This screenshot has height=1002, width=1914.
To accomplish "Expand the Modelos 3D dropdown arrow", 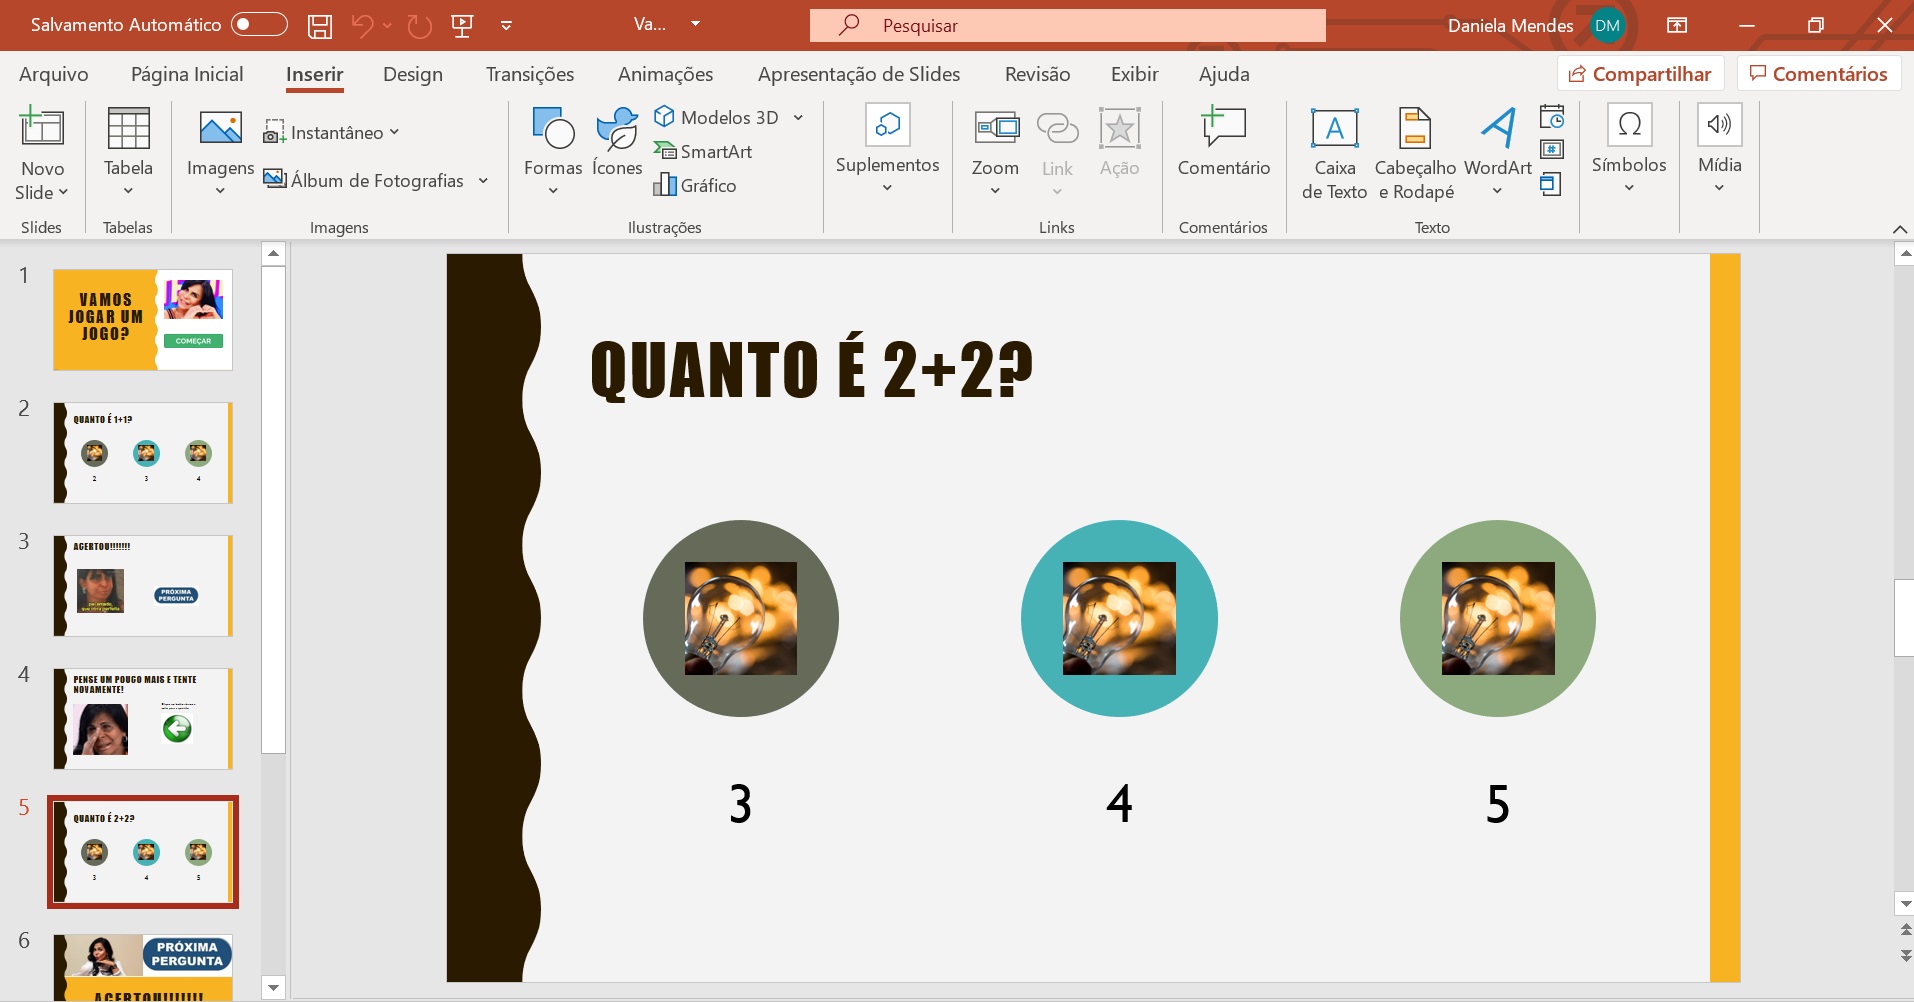I will (798, 117).
